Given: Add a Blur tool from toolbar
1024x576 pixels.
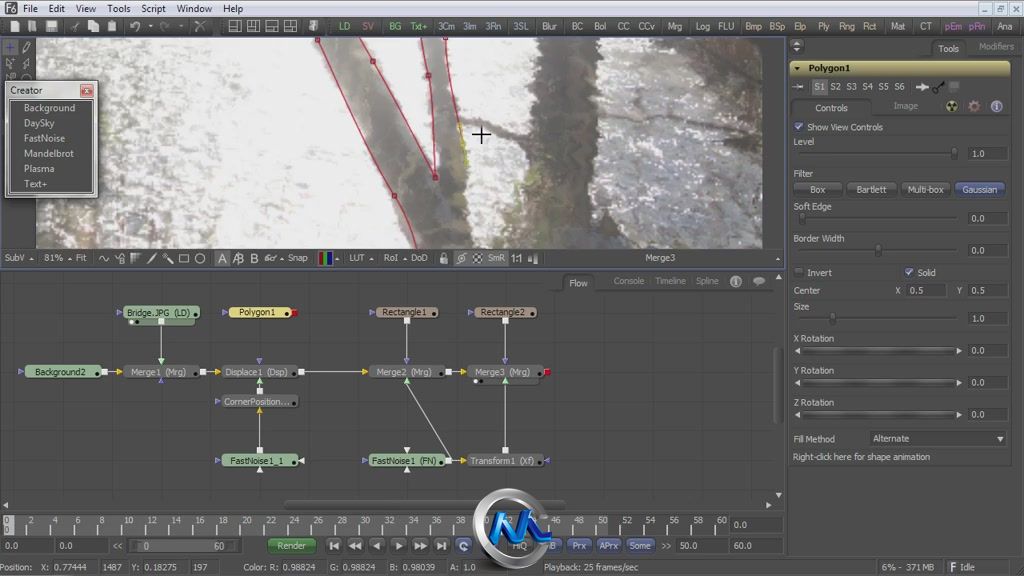Looking at the screenshot, I should point(549,26).
